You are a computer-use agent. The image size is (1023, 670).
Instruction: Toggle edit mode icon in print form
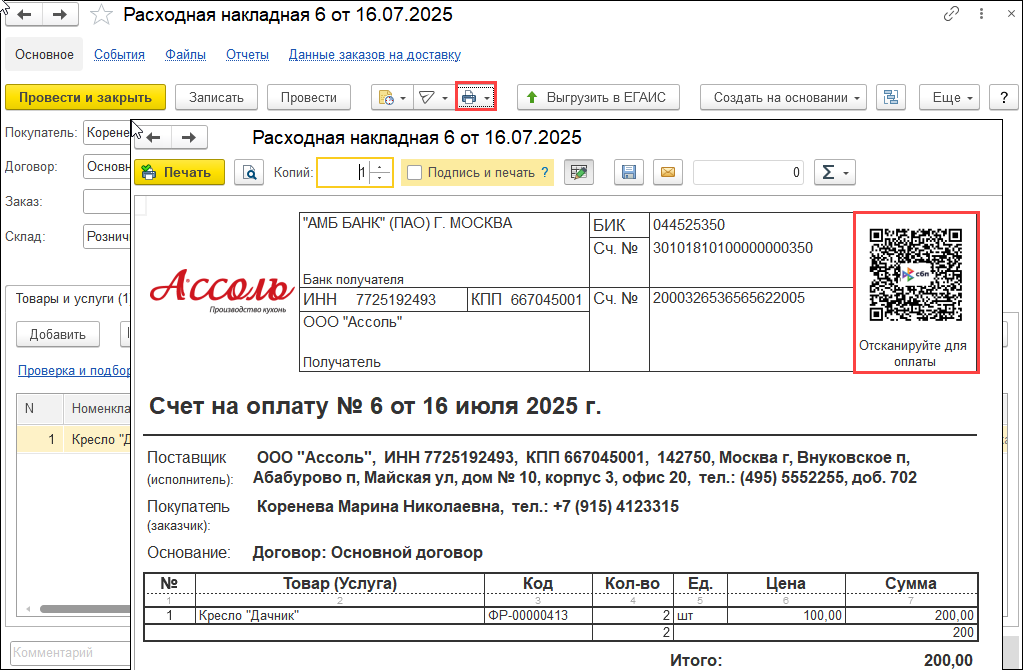(579, 172)
